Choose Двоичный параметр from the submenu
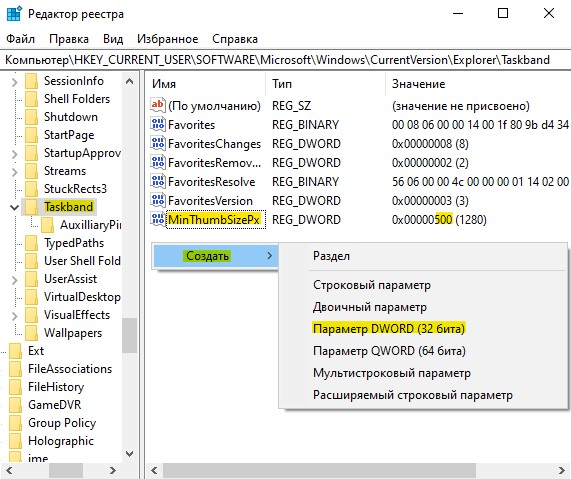571x479 pixels. pos(370,307)
